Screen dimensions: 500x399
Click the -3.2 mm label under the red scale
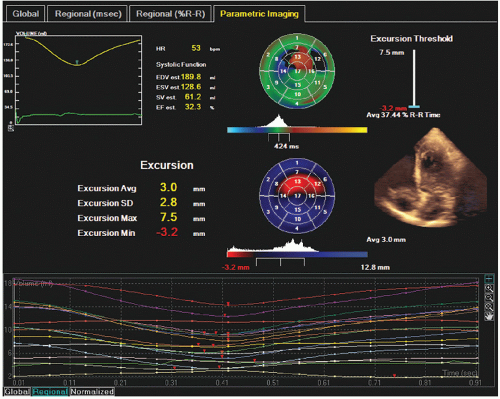235,267
